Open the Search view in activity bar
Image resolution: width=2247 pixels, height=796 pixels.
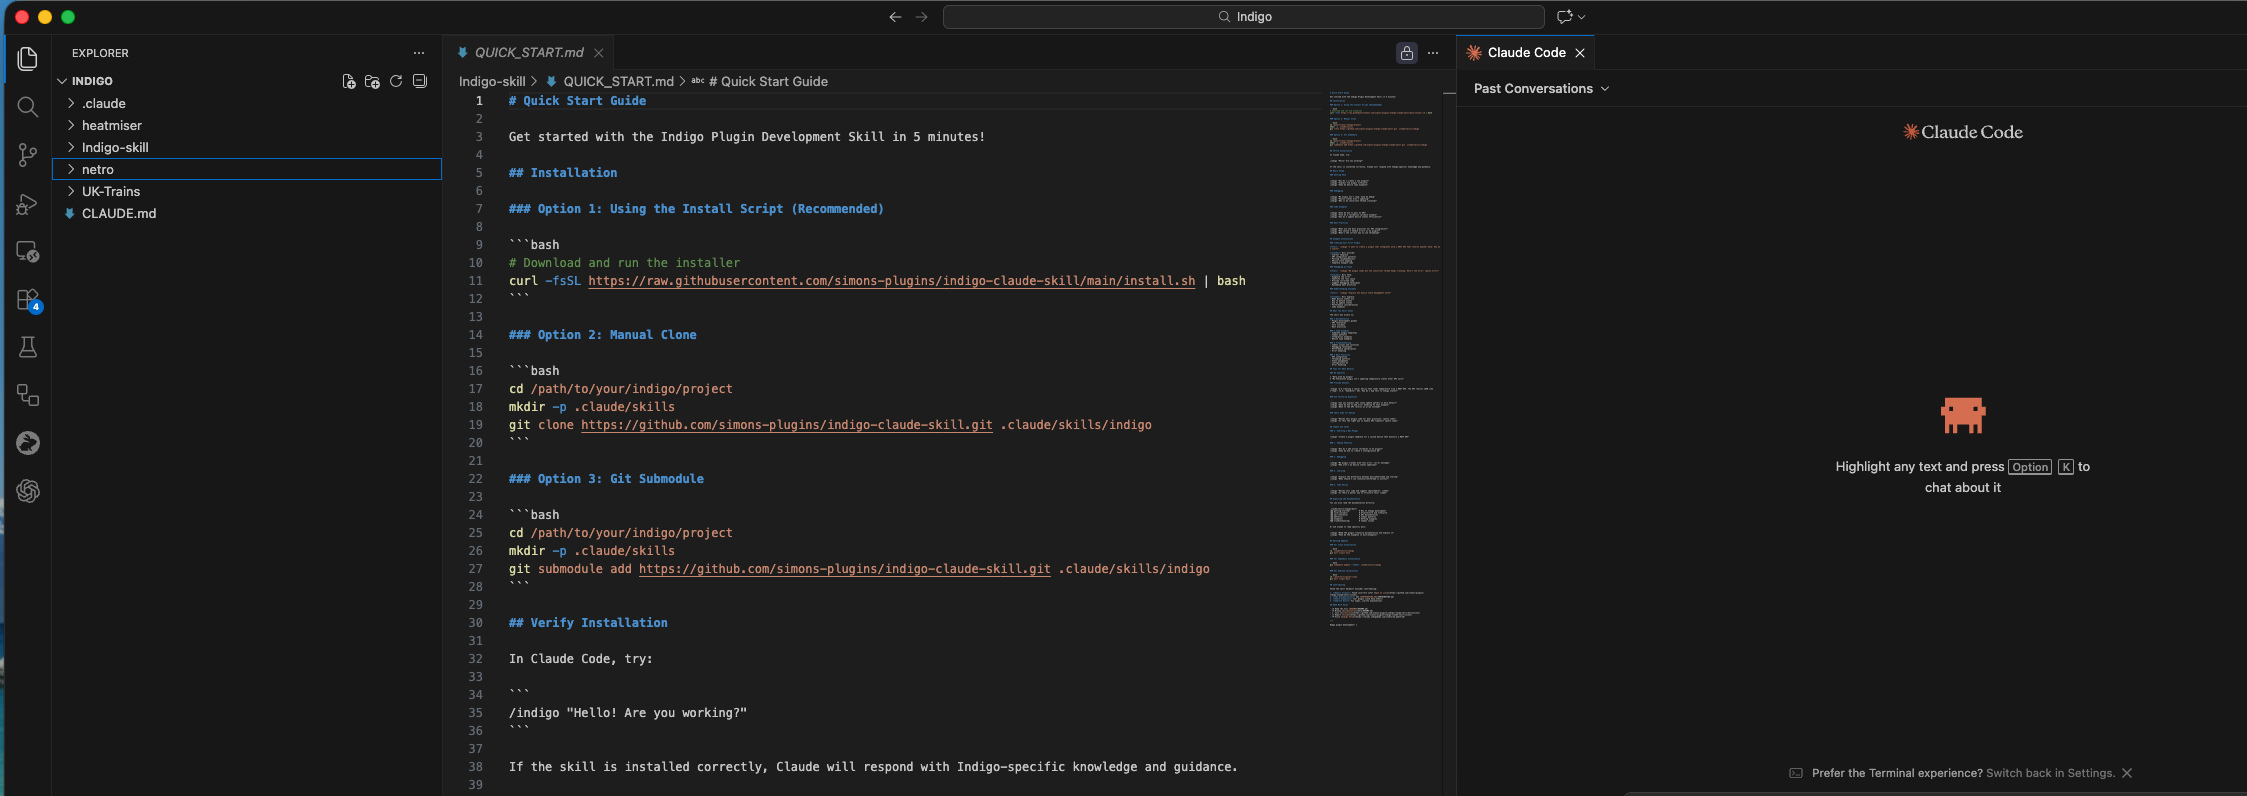click(28, 107)
